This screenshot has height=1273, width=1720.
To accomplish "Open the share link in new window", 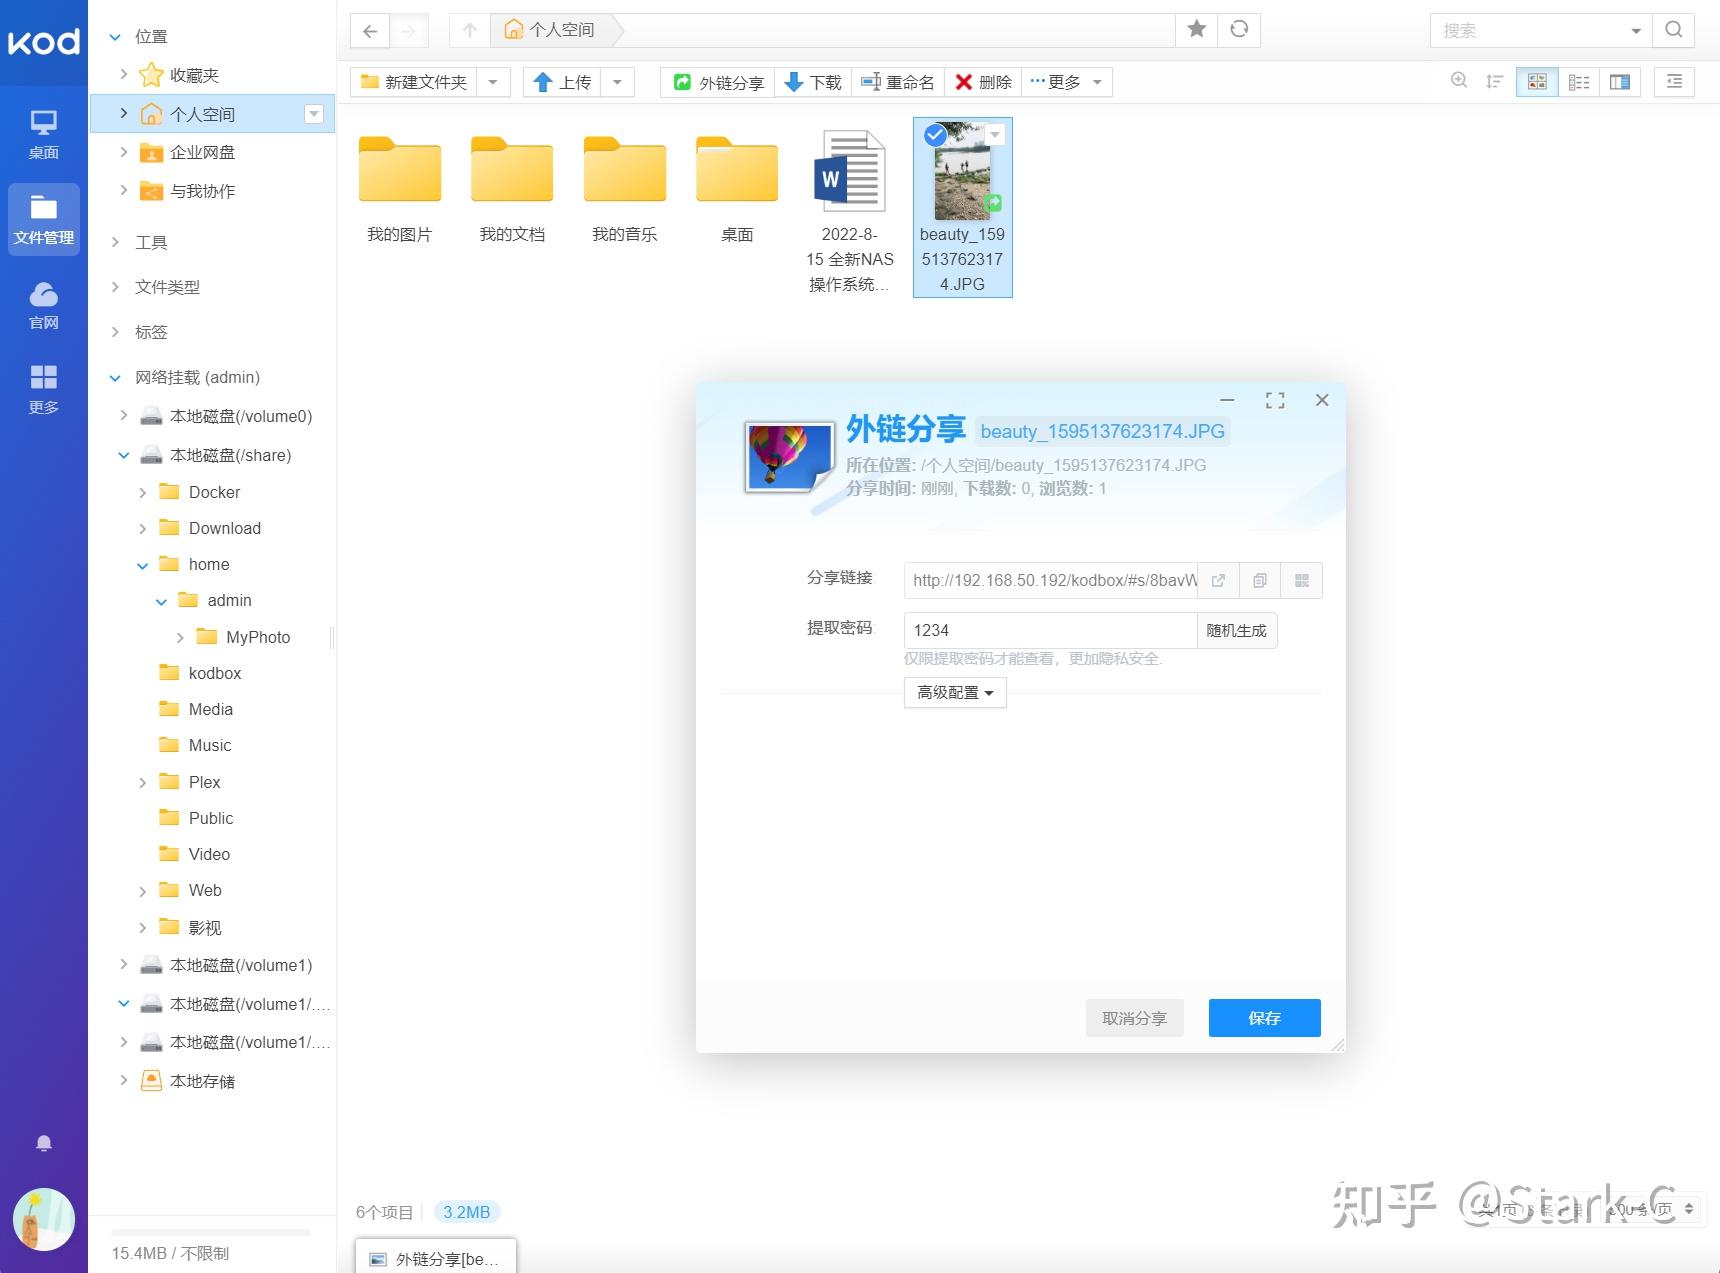I will (1218, 580).
